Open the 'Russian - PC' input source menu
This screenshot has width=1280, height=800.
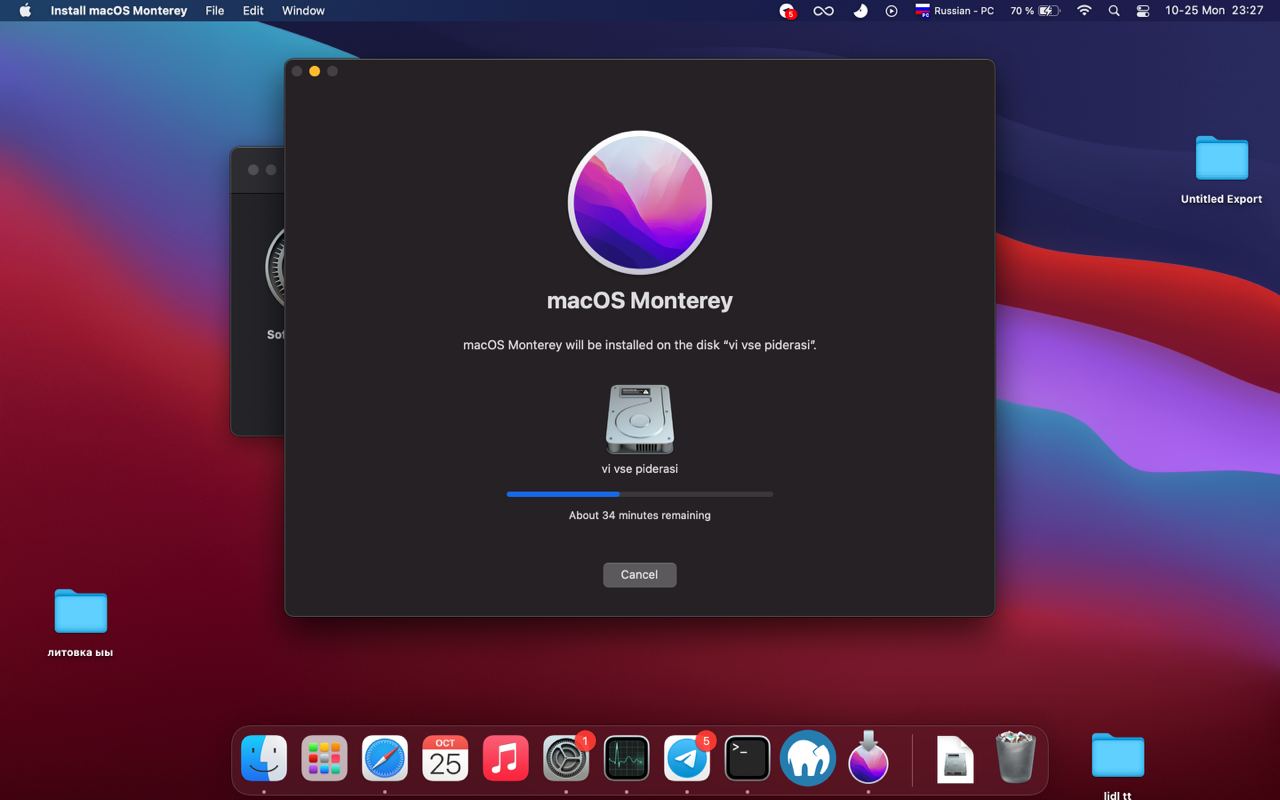(954, 11)
